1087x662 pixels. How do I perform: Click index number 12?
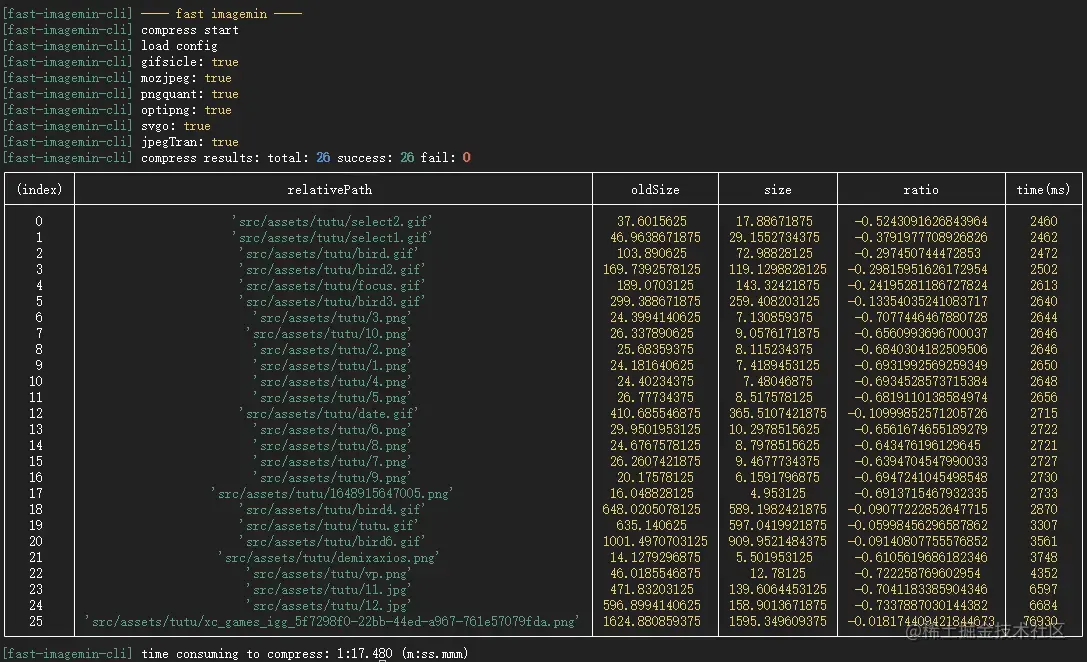36,413
